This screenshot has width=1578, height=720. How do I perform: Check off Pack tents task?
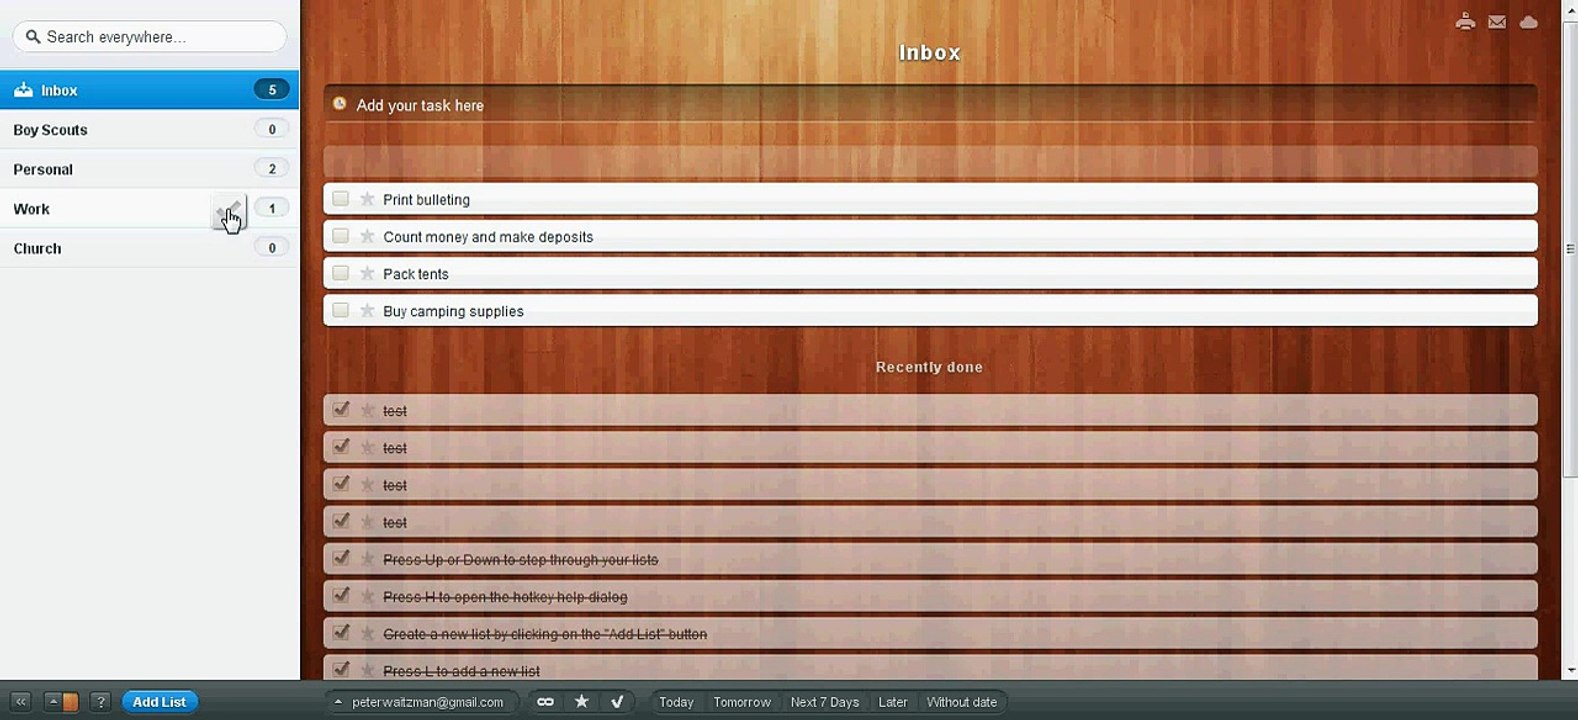pos(341,272)
